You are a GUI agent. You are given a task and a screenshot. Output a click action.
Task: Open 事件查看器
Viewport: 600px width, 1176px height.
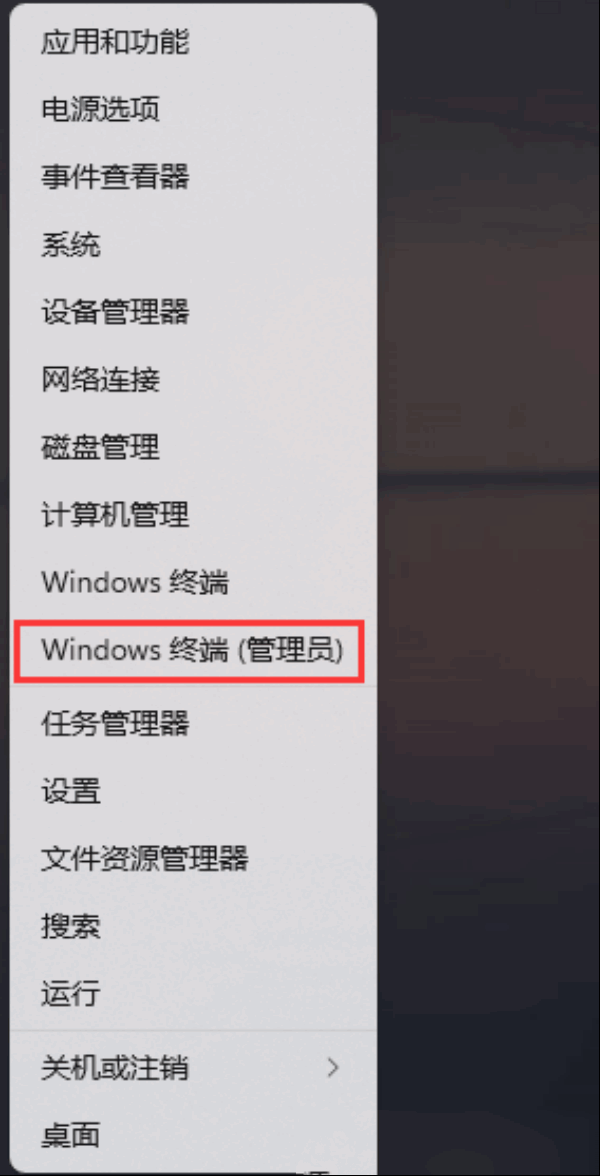193,178
